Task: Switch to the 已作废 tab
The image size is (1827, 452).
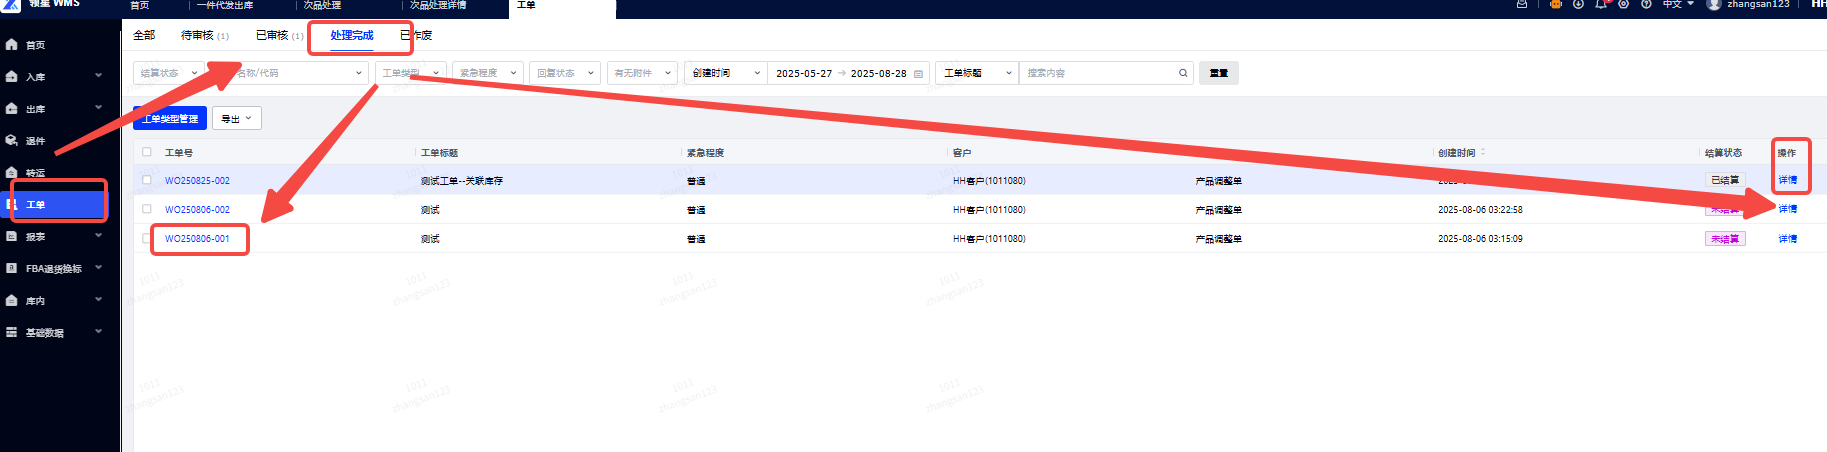Action: (416, 35)
